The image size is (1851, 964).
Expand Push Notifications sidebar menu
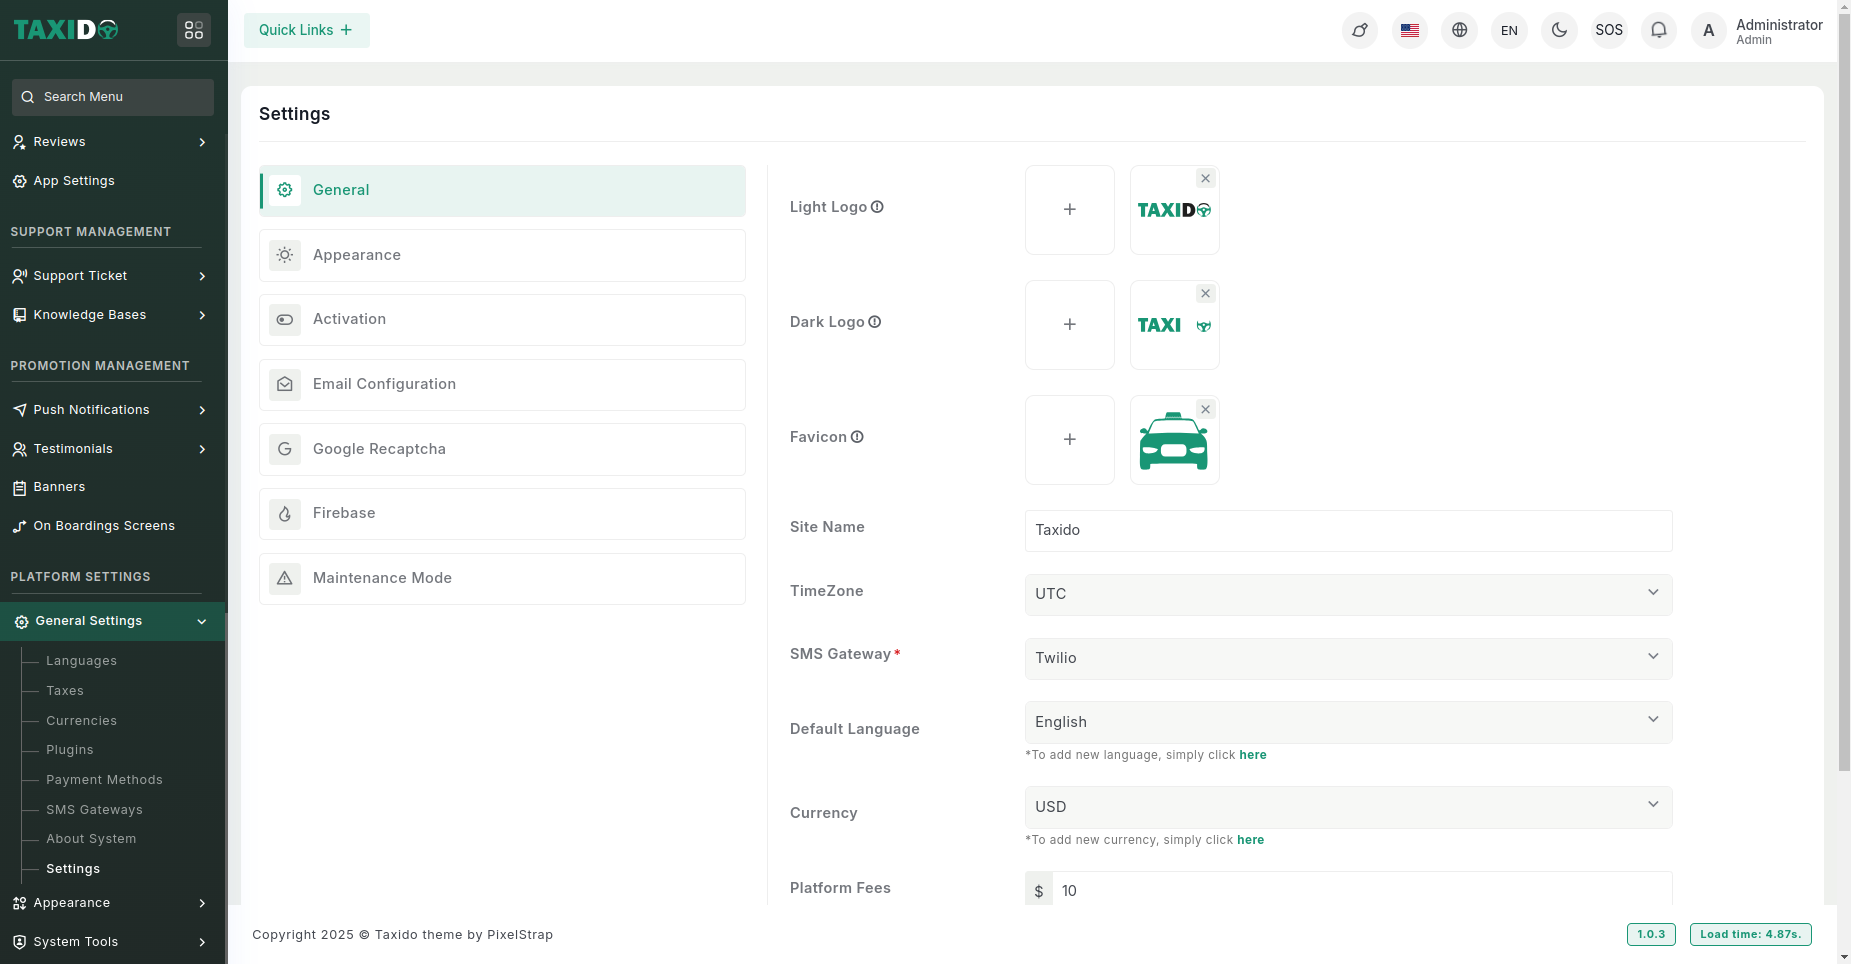(x=110, y=410)
